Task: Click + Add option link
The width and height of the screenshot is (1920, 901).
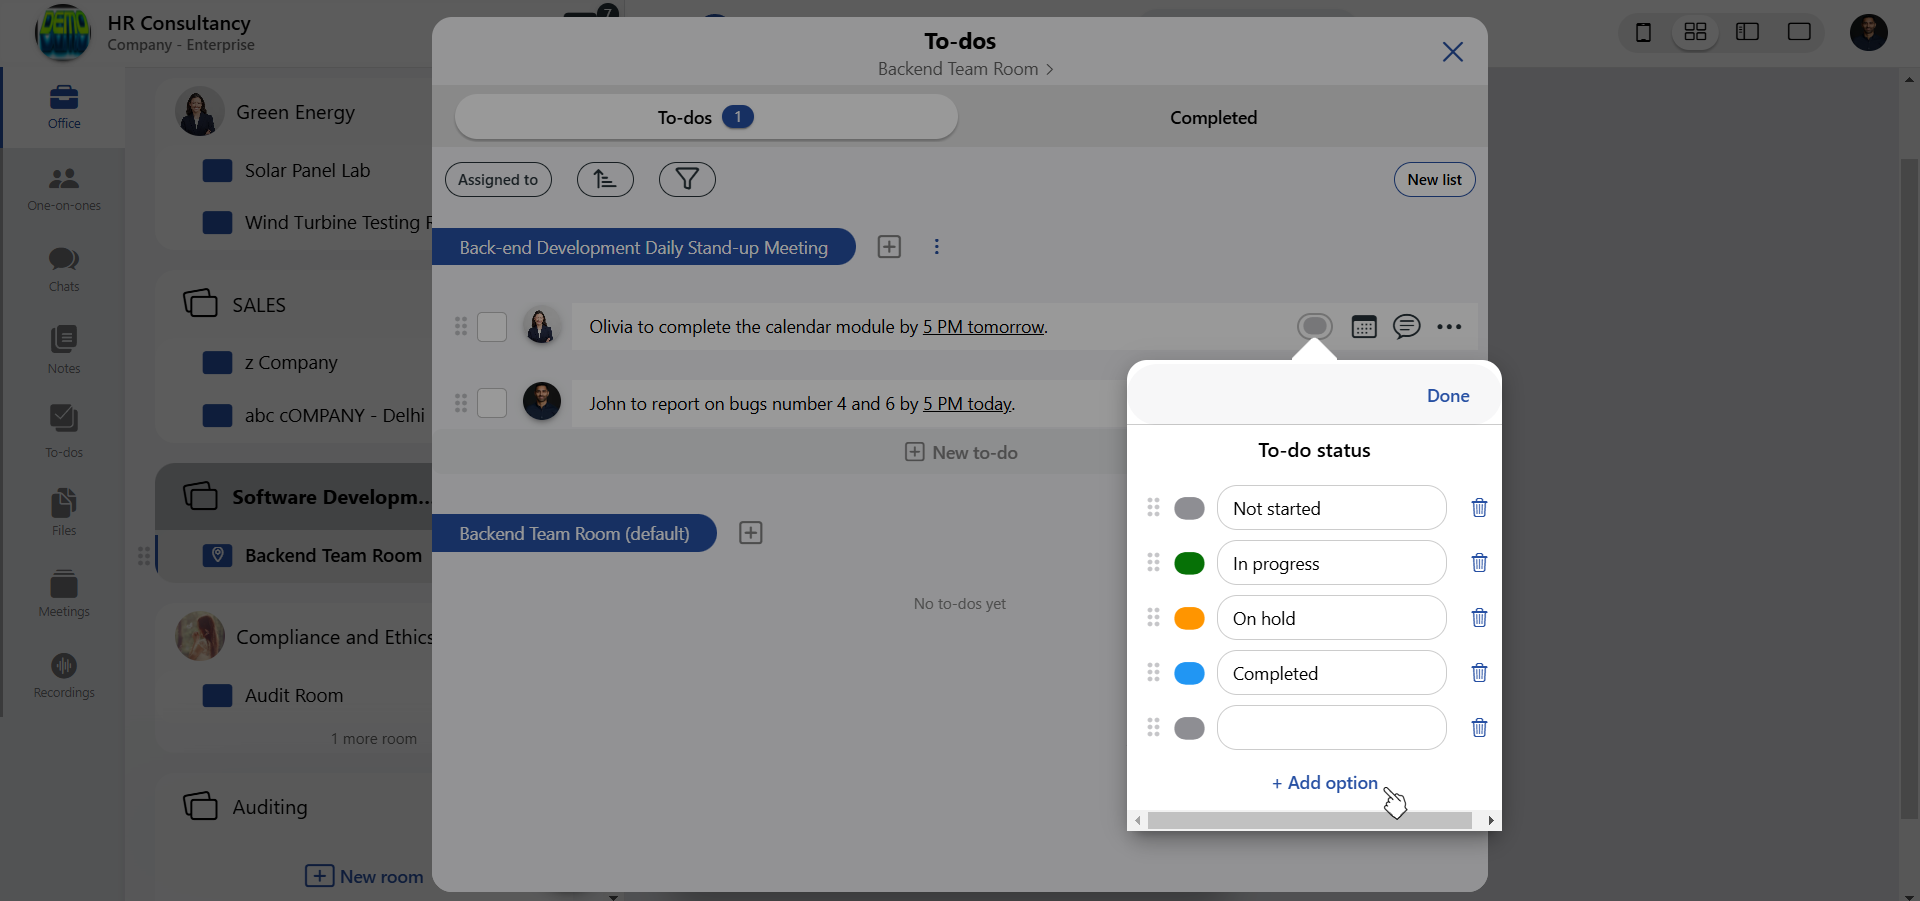Action: [x=1325, y=783]
